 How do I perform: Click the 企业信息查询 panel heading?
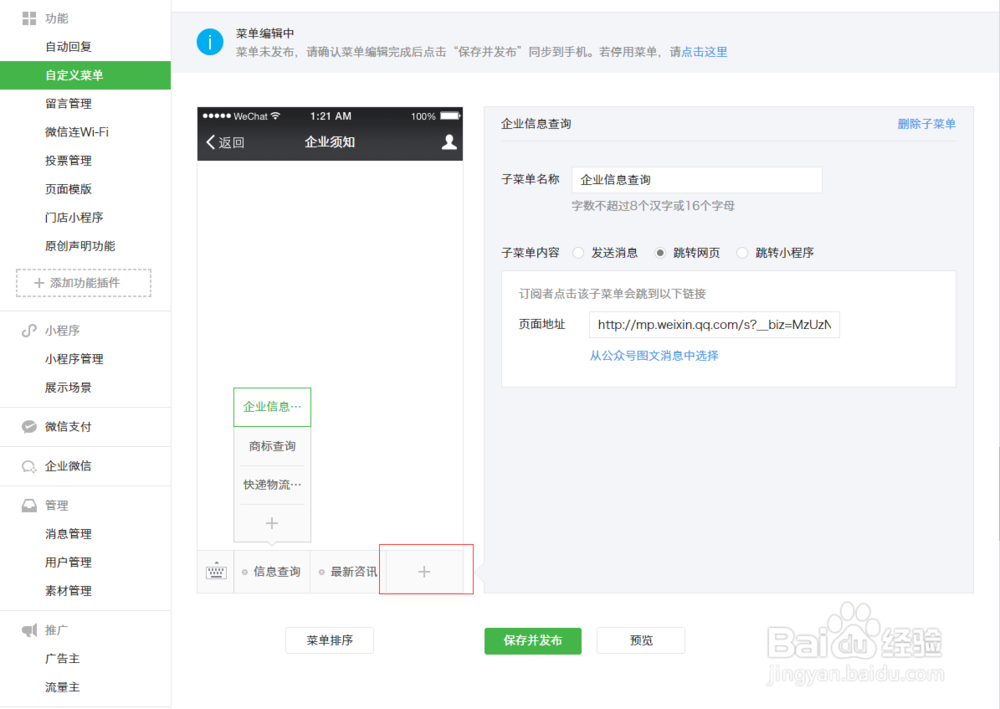(536, 124)
